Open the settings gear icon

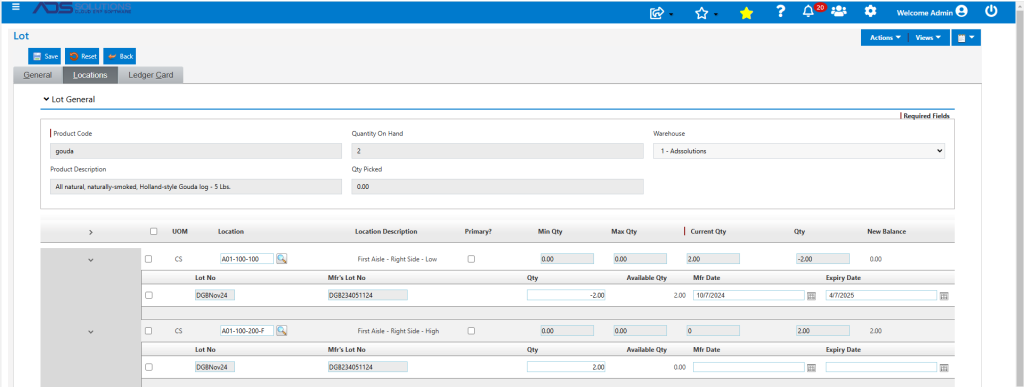tap(870, 11)
